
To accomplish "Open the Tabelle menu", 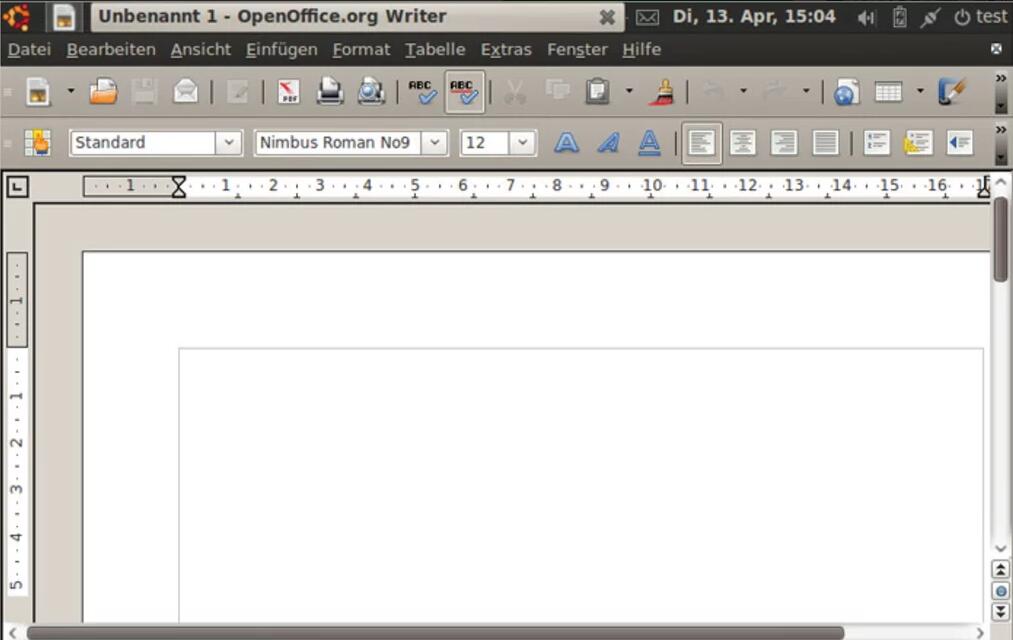I will [435, 49].
